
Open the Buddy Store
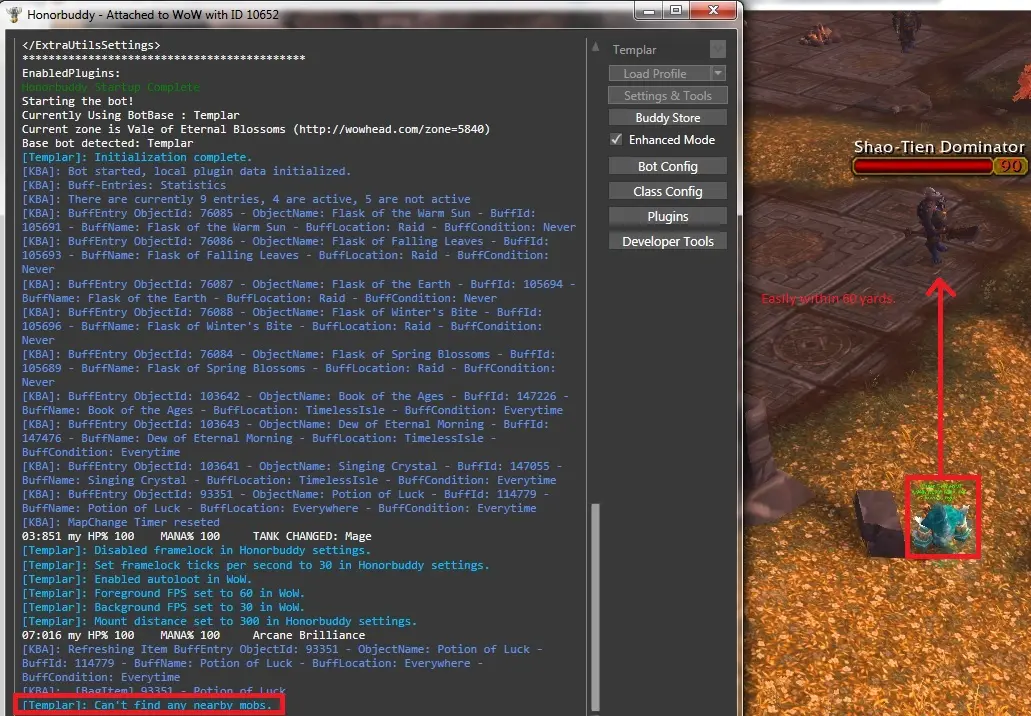[667, 118]
